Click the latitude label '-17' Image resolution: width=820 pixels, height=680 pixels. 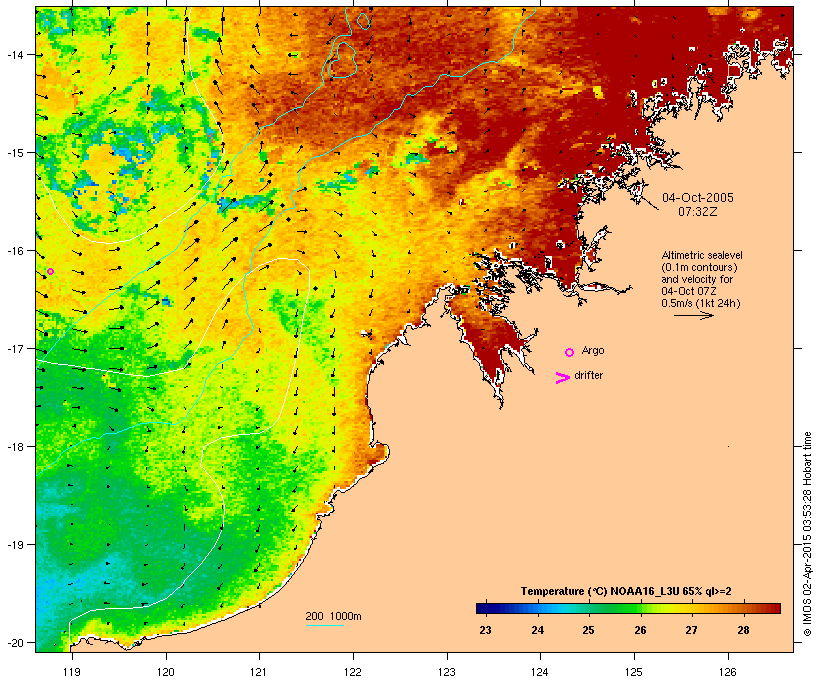[15, 348]
